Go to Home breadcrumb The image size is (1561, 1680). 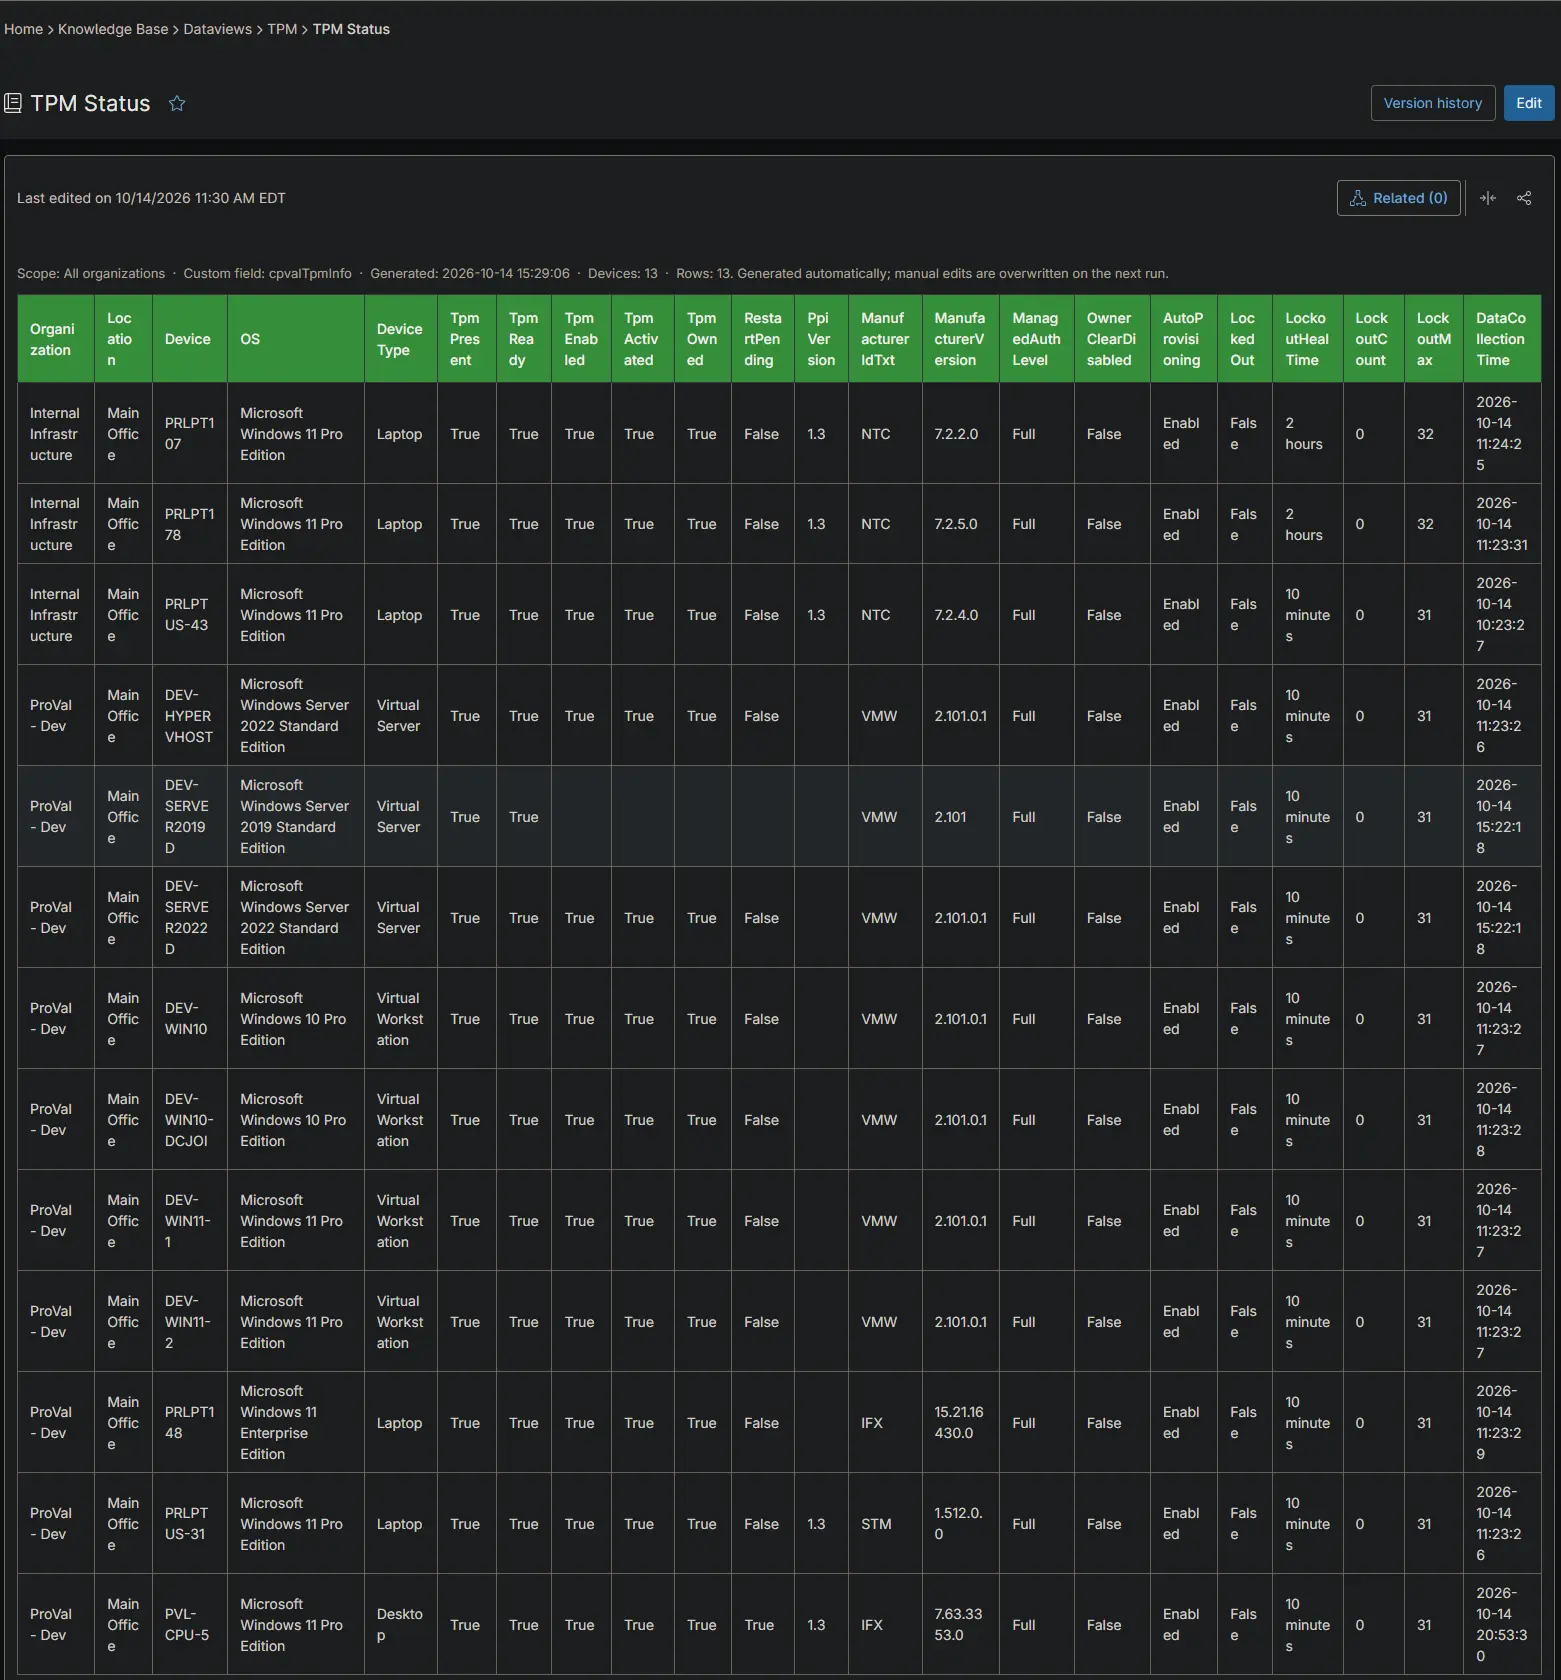click(23, 29)
